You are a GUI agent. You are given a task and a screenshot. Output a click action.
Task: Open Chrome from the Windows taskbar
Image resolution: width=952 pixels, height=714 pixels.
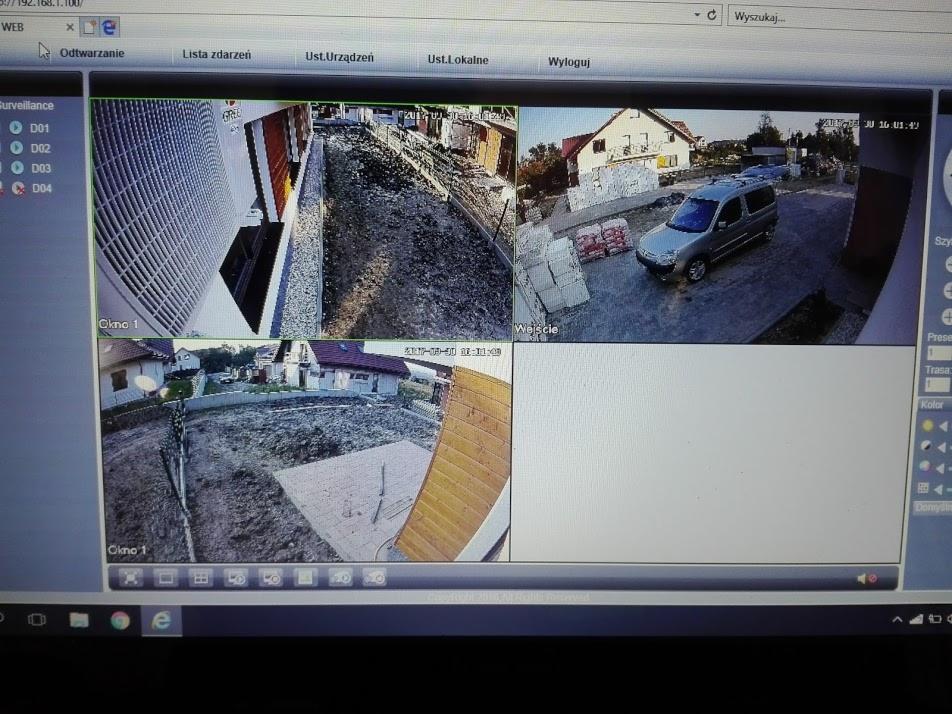click(120, 621)
